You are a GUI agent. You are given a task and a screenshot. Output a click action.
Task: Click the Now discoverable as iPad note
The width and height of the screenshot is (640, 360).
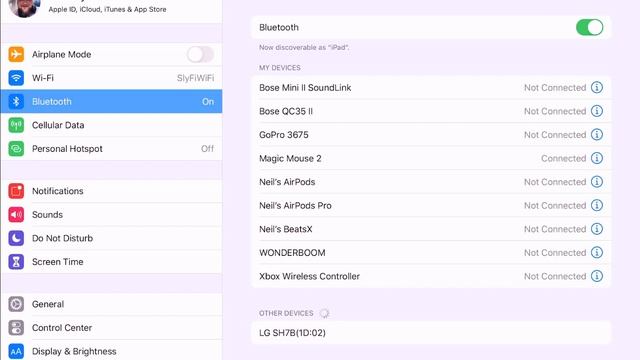(x=304, y=47)
